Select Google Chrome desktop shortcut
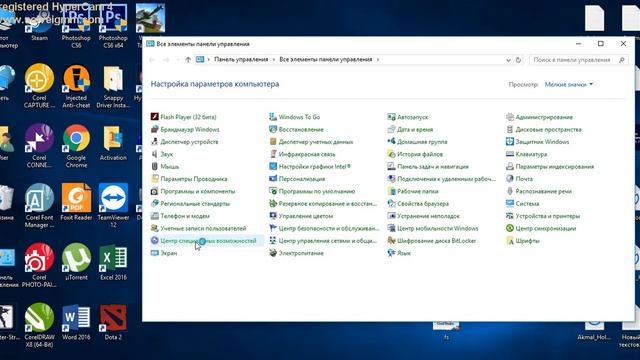 (x=76, y=146)
